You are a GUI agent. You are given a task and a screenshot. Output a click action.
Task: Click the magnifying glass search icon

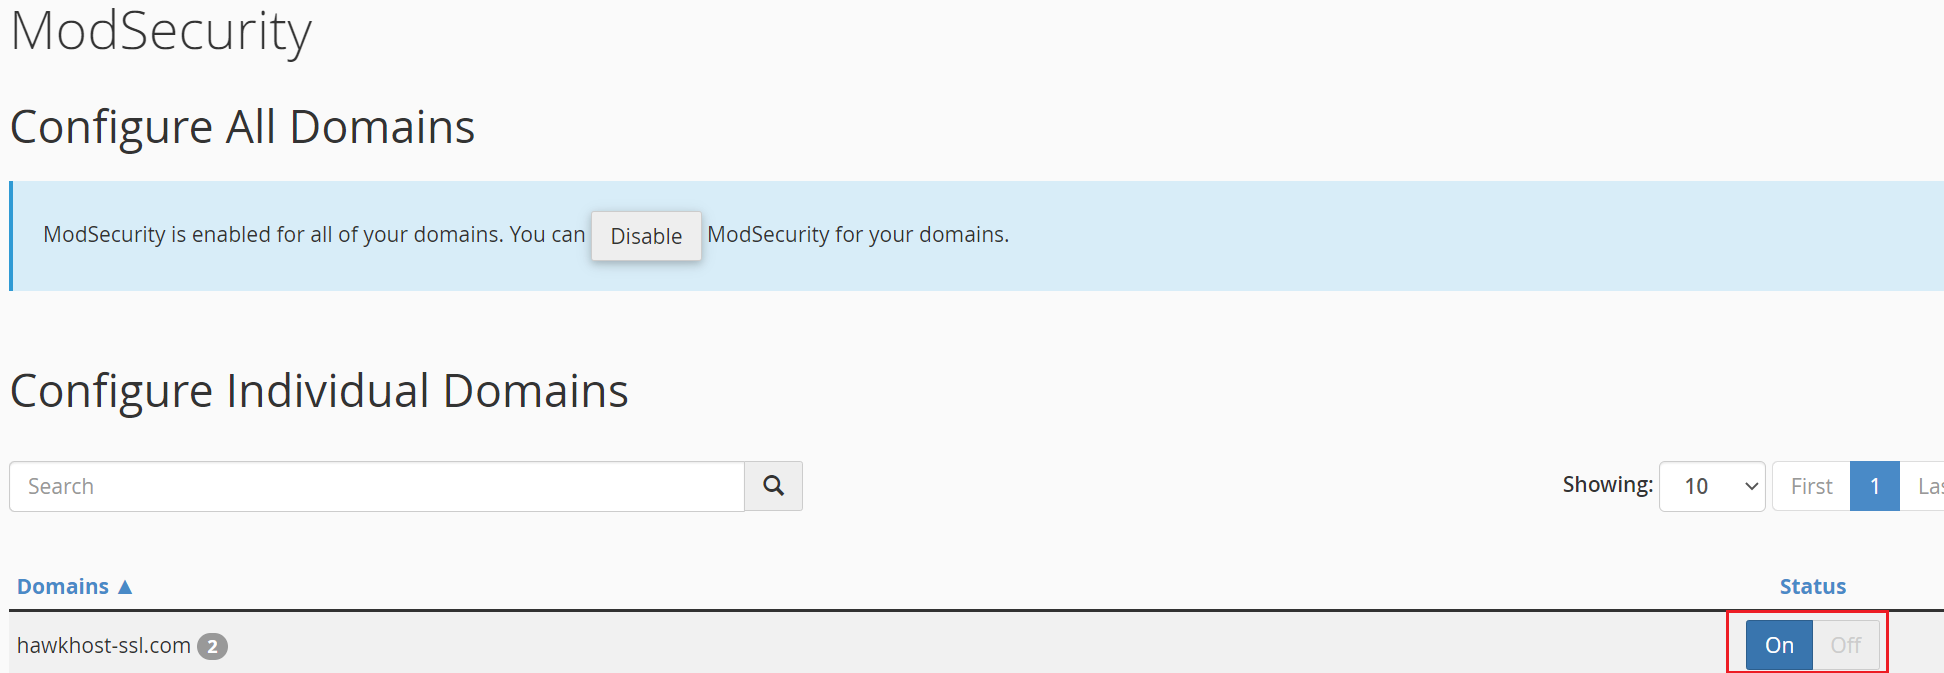773,486
